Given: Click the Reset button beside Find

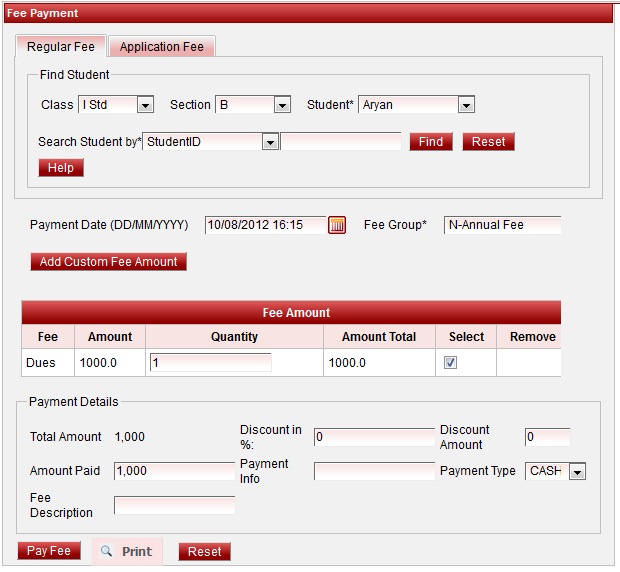Looking at the screenshot, I should (x=488, y=142).
